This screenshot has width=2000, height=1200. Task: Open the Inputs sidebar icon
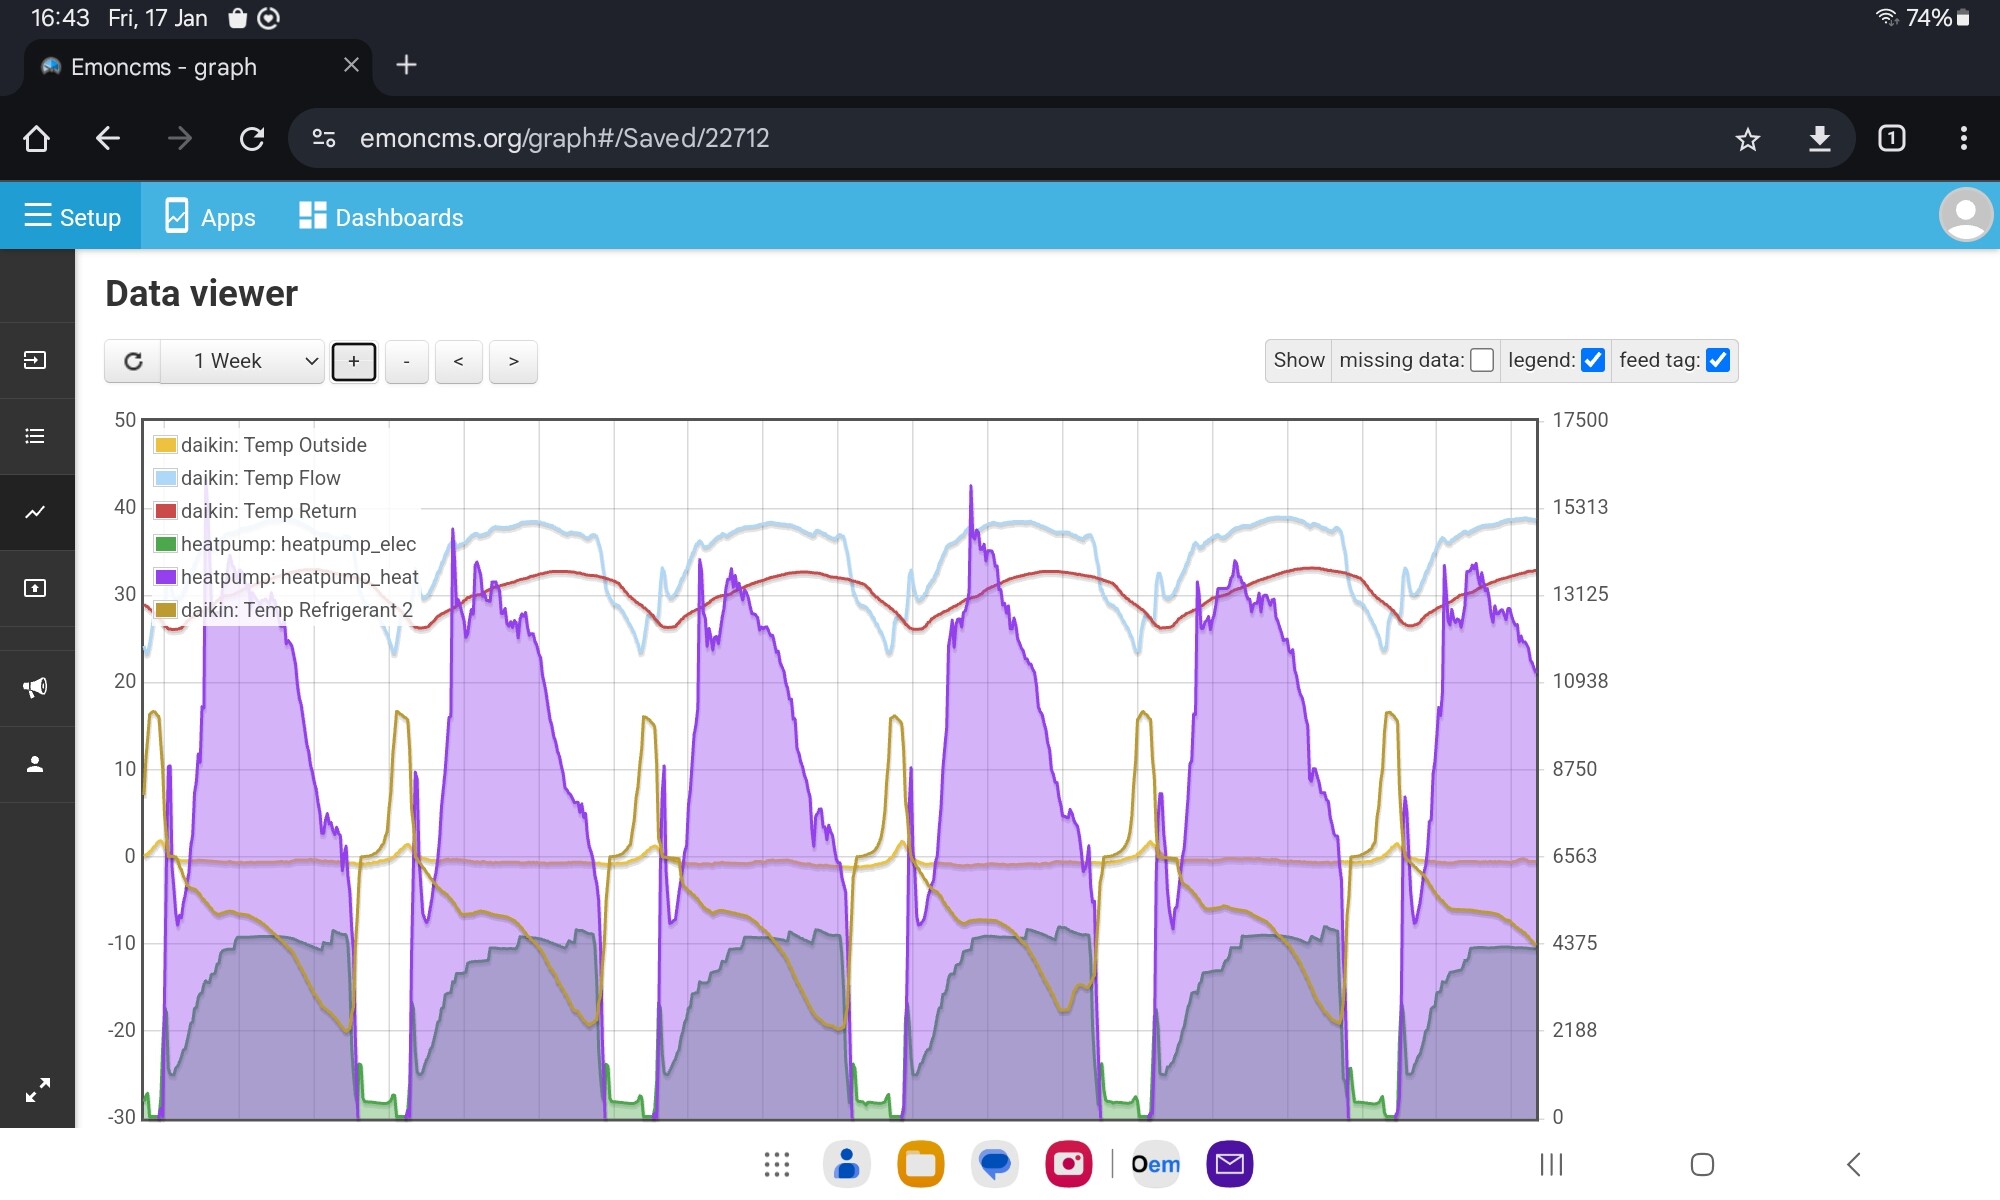tap(36, 360)
